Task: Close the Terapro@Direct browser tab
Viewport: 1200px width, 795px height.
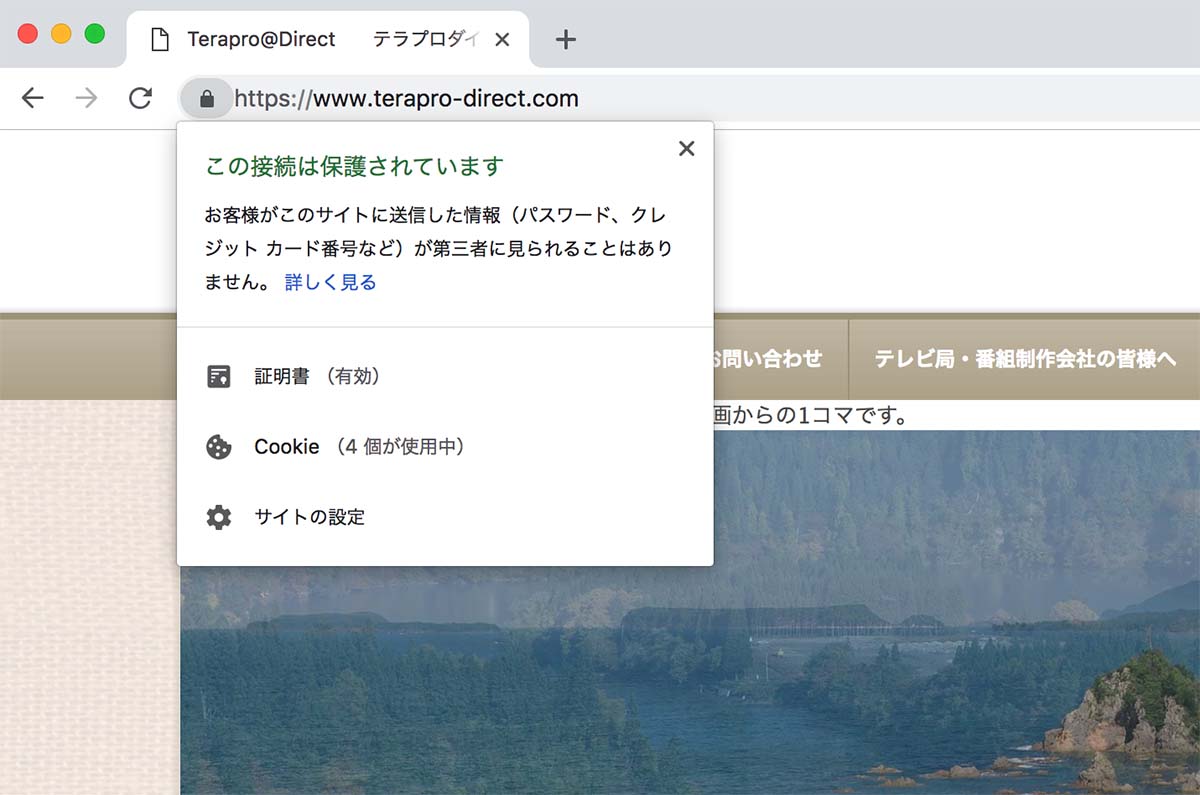Action: tap(503, 40)
